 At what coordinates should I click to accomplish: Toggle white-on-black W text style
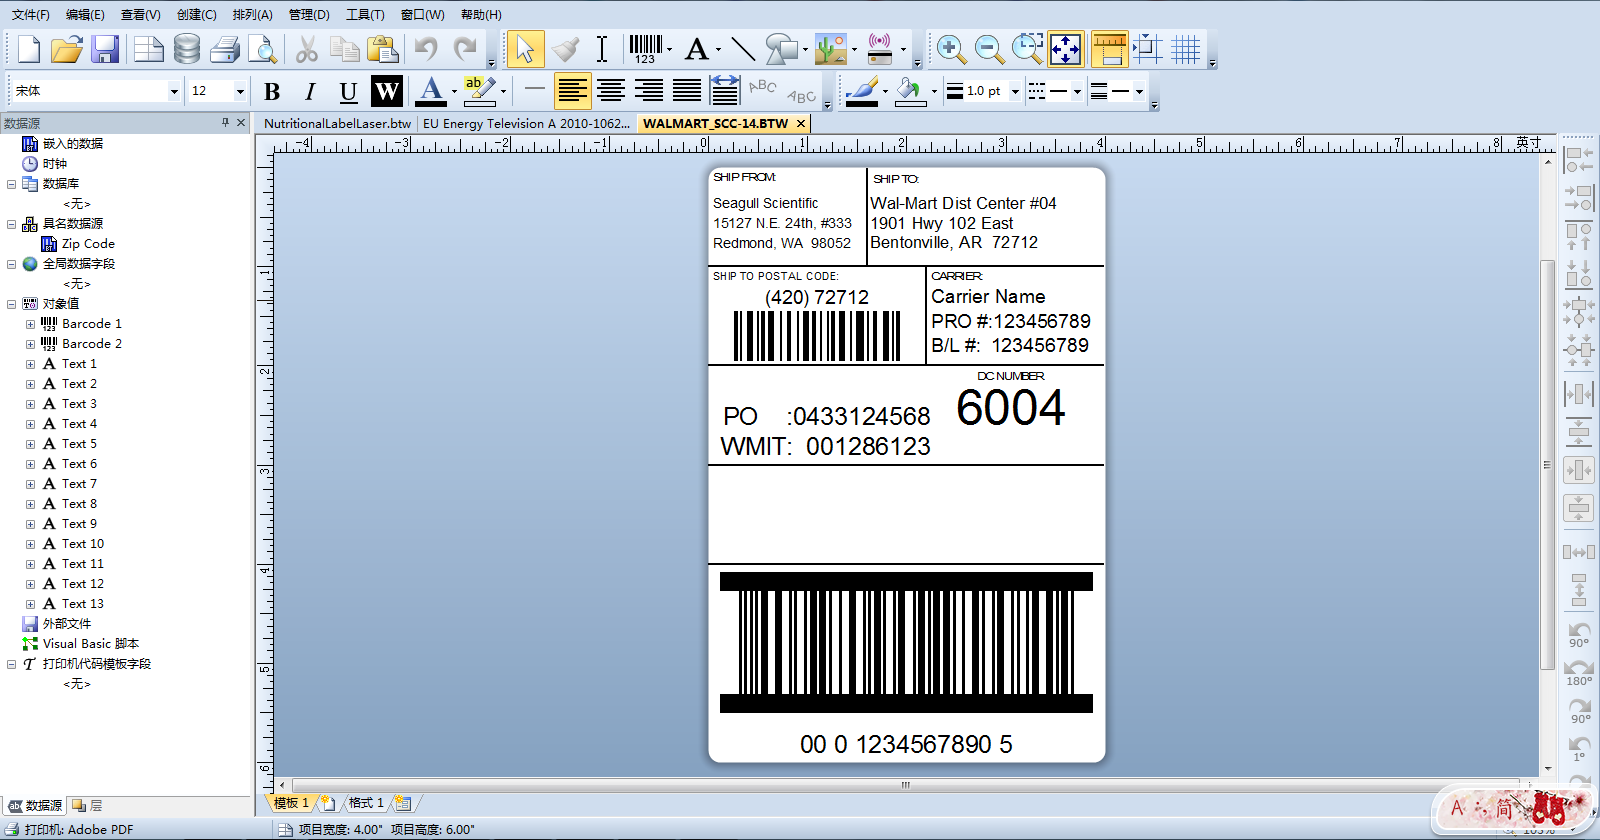387,92
